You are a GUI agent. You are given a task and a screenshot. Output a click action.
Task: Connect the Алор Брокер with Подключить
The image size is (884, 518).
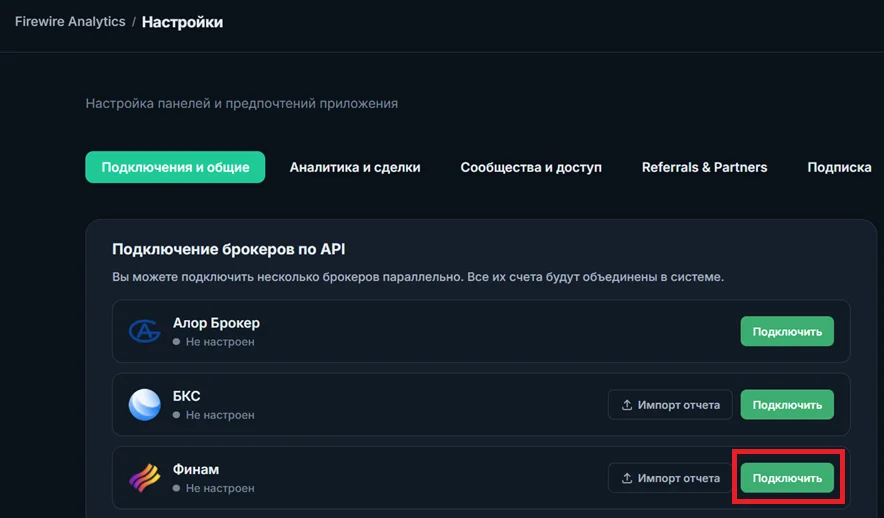click(787, 331)
